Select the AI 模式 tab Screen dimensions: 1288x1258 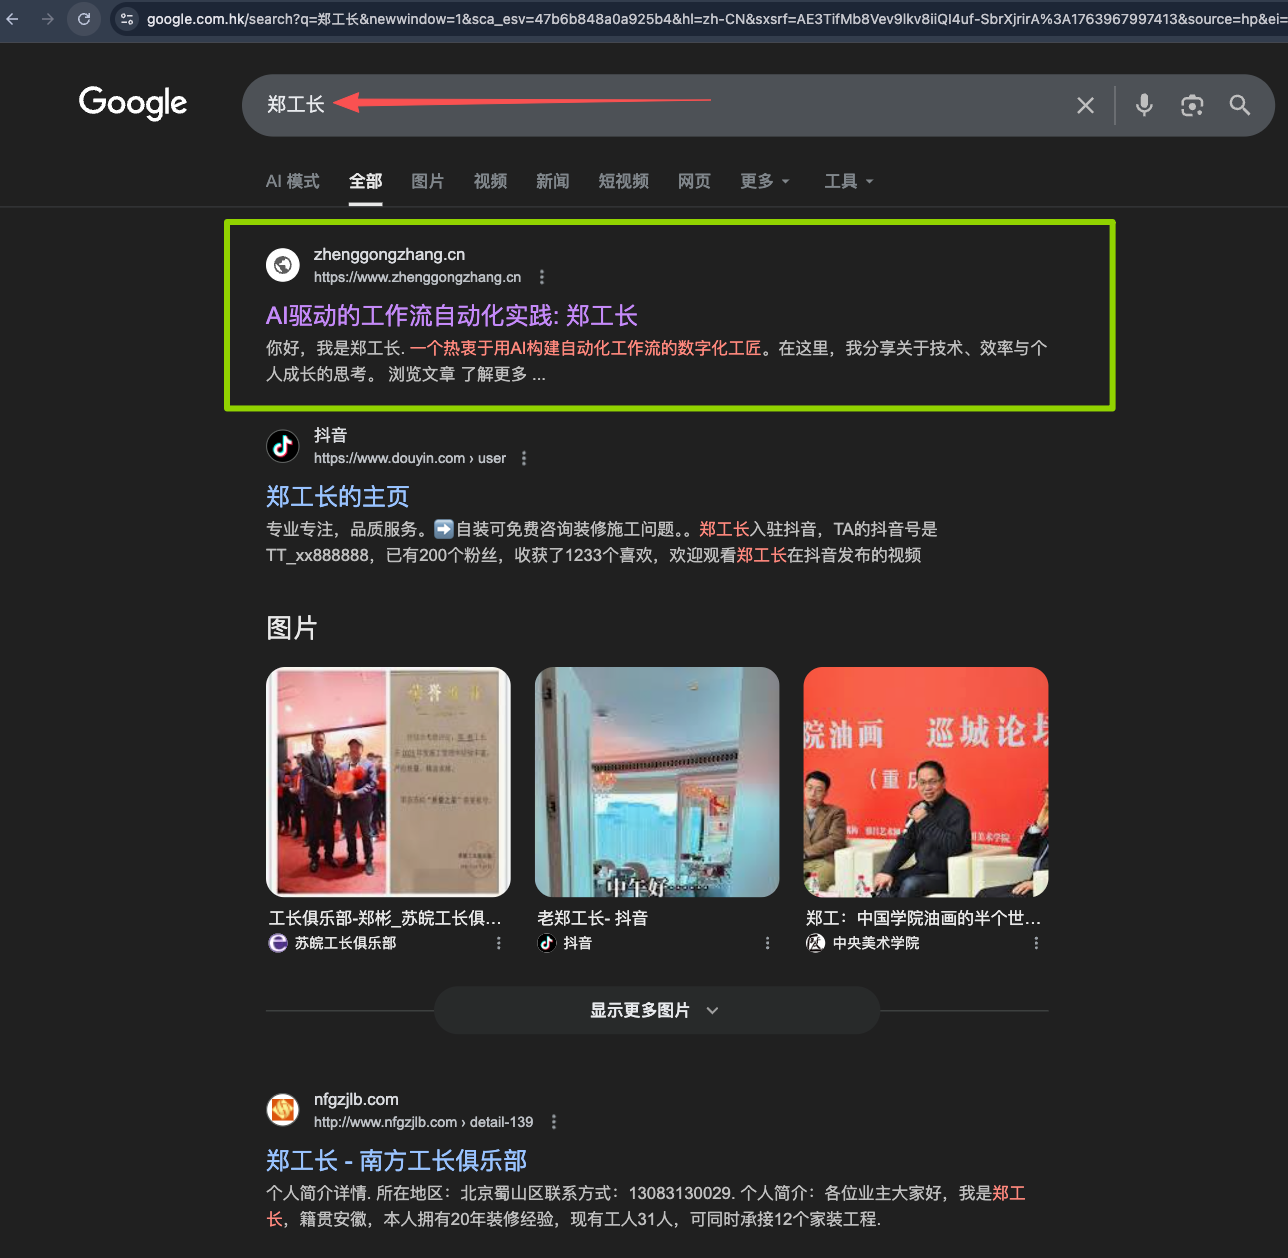292,181
